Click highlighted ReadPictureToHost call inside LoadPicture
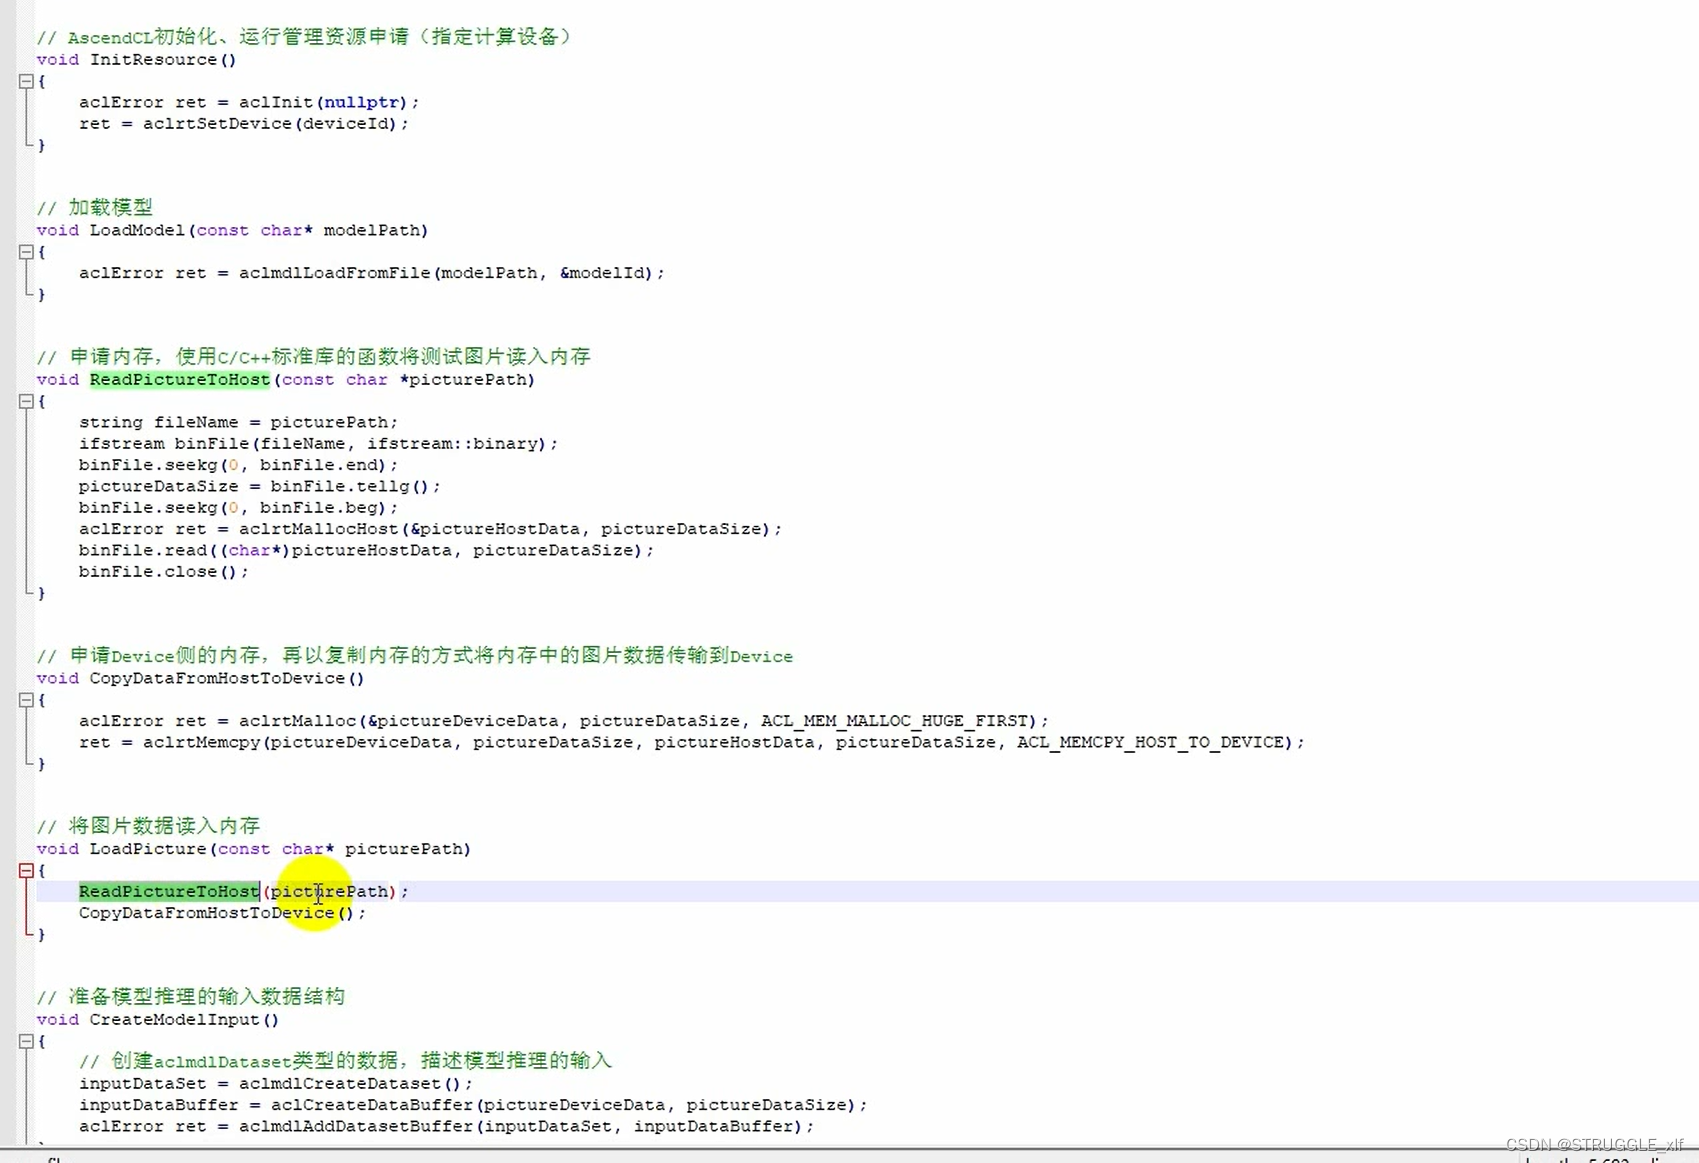1699x1163 pixels. tap(169, 891)
